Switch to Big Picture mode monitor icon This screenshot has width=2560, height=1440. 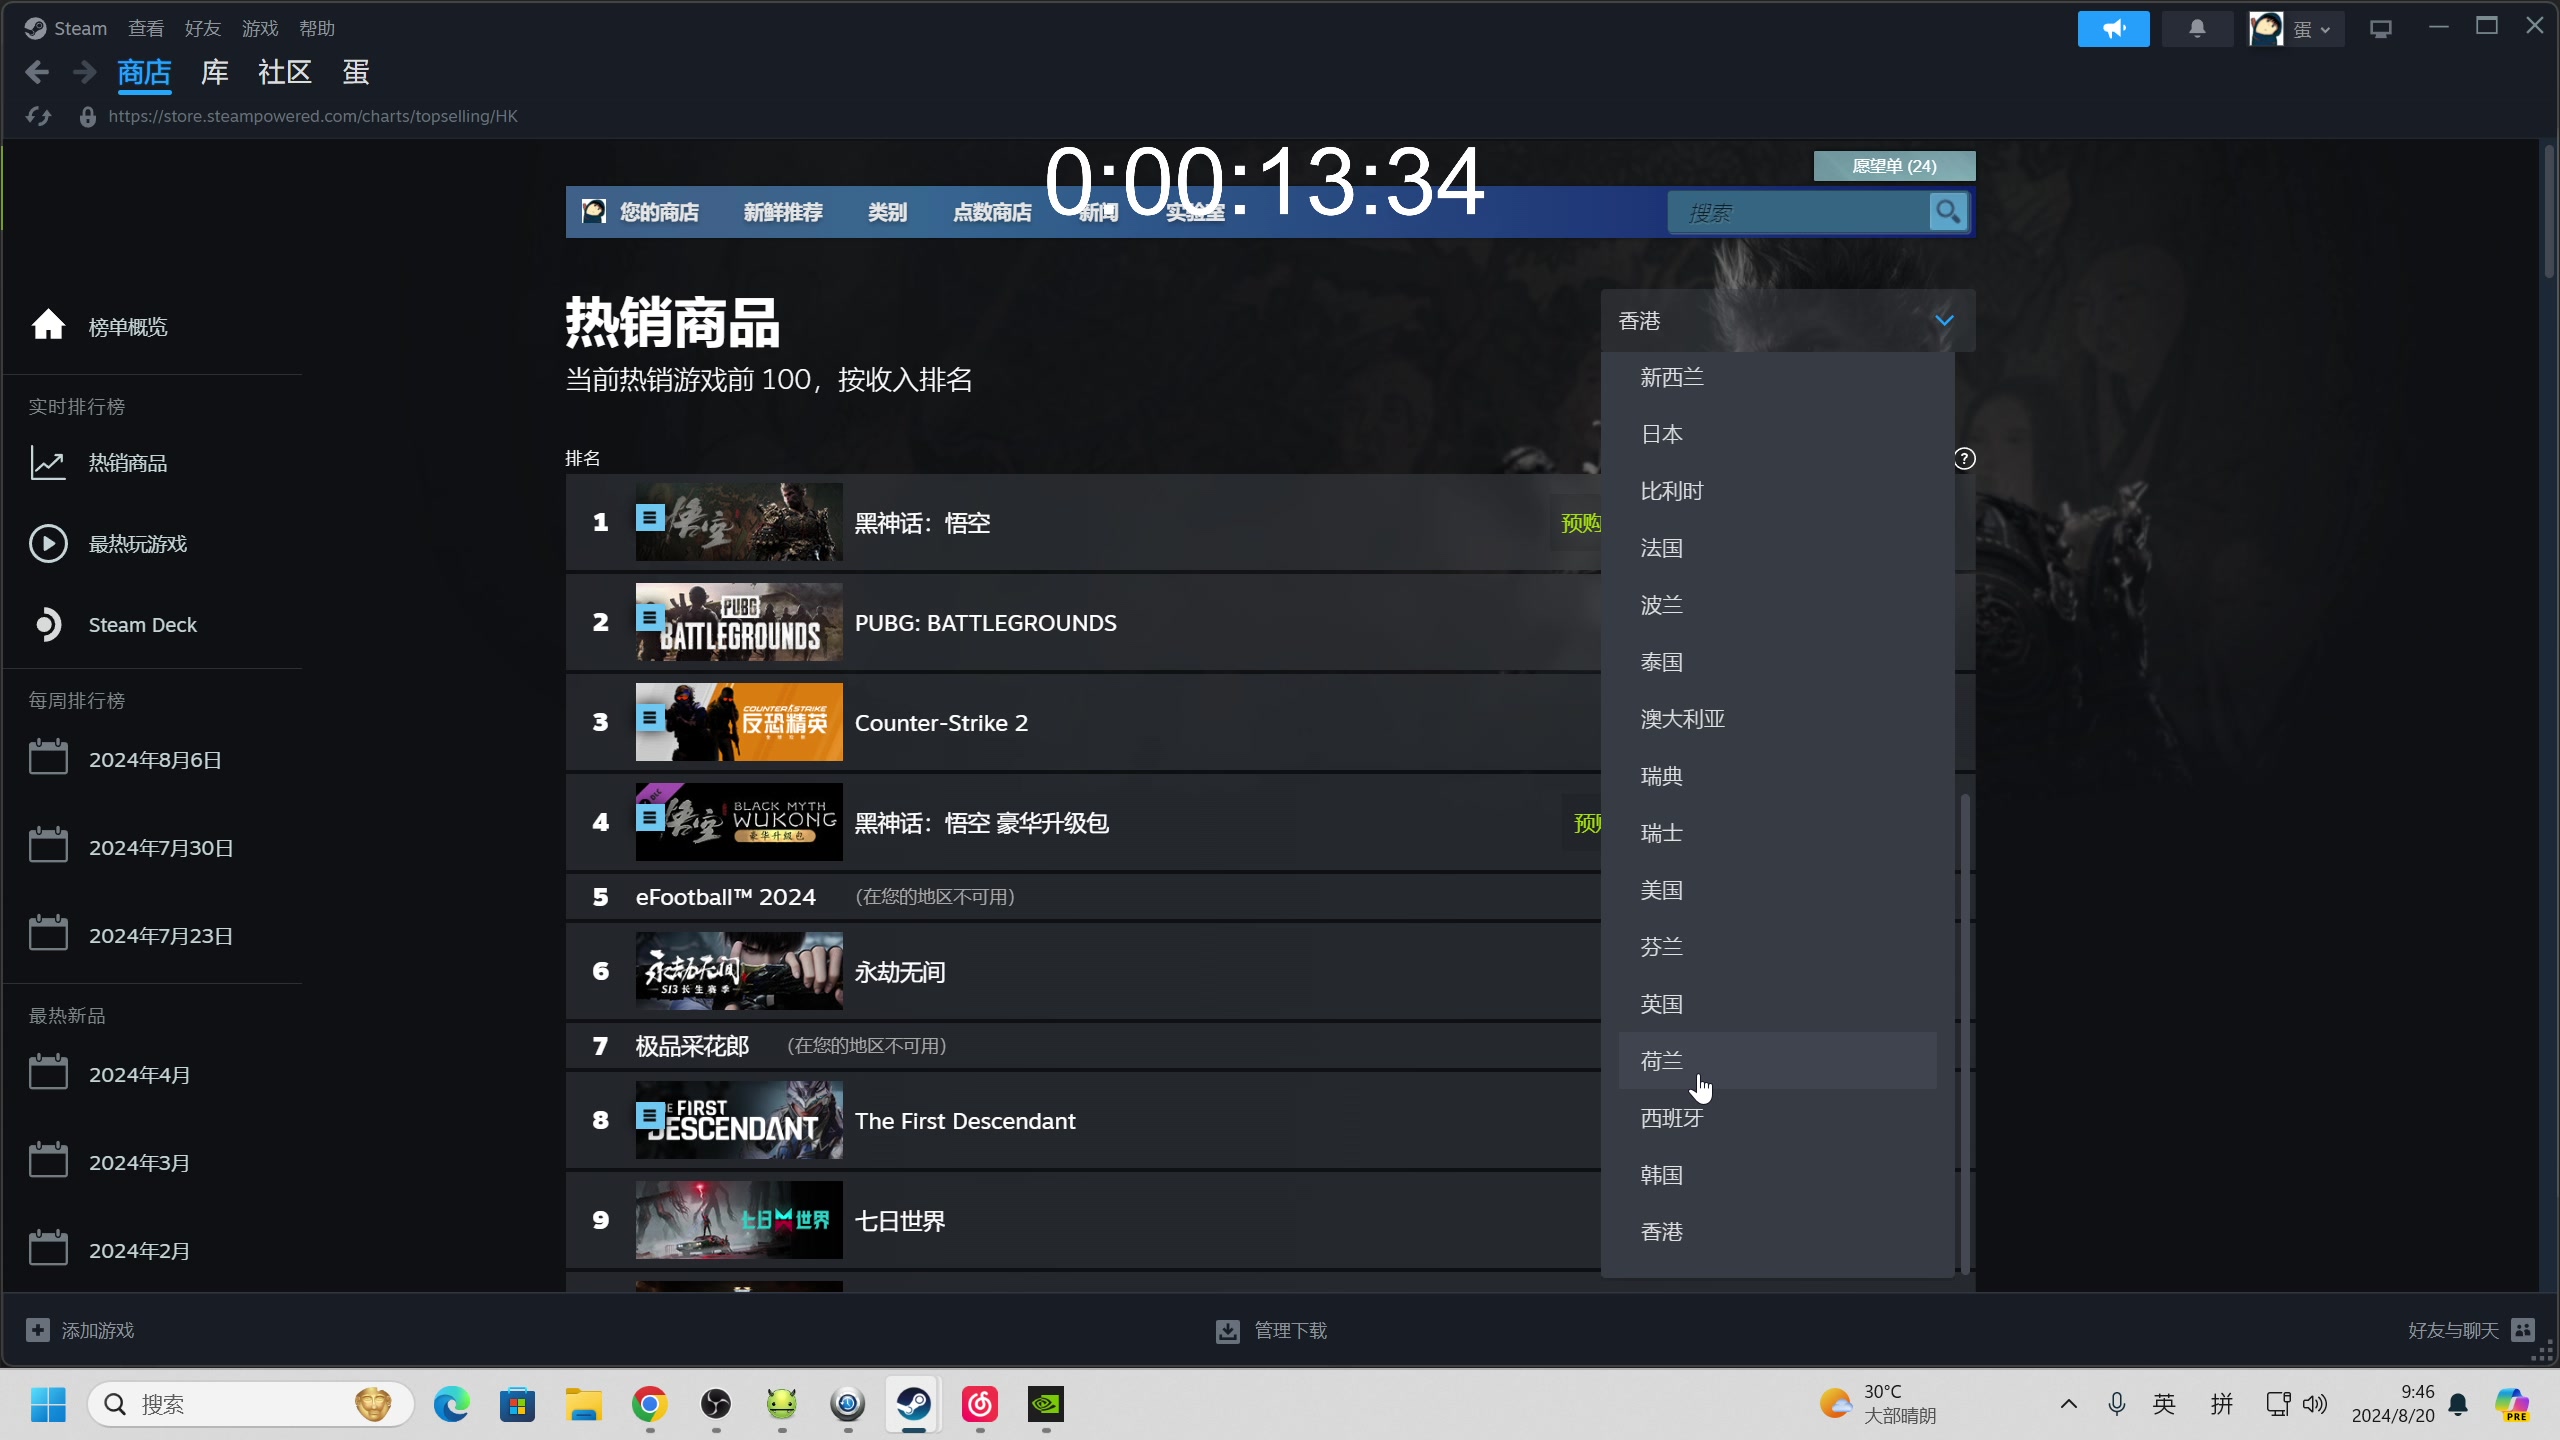(2381, 29)
